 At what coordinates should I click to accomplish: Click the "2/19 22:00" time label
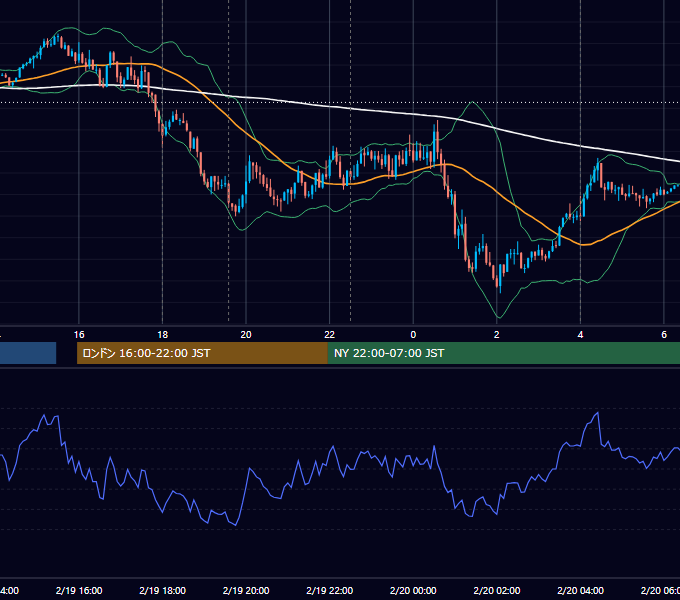(330, 590)
